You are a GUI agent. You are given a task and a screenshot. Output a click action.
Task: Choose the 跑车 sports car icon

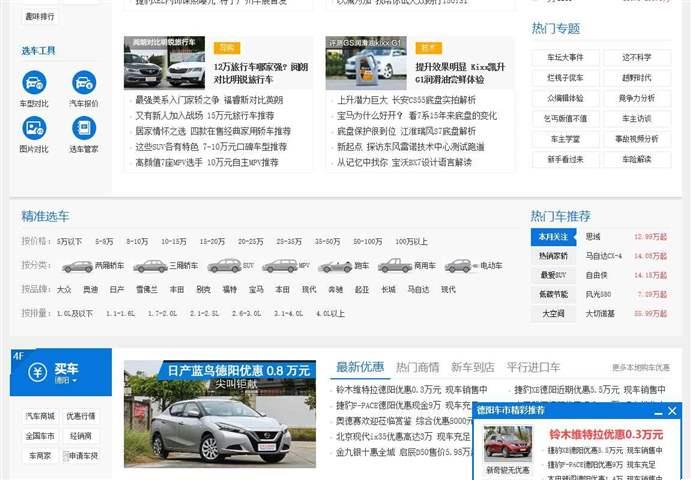[x=338, y=266]
